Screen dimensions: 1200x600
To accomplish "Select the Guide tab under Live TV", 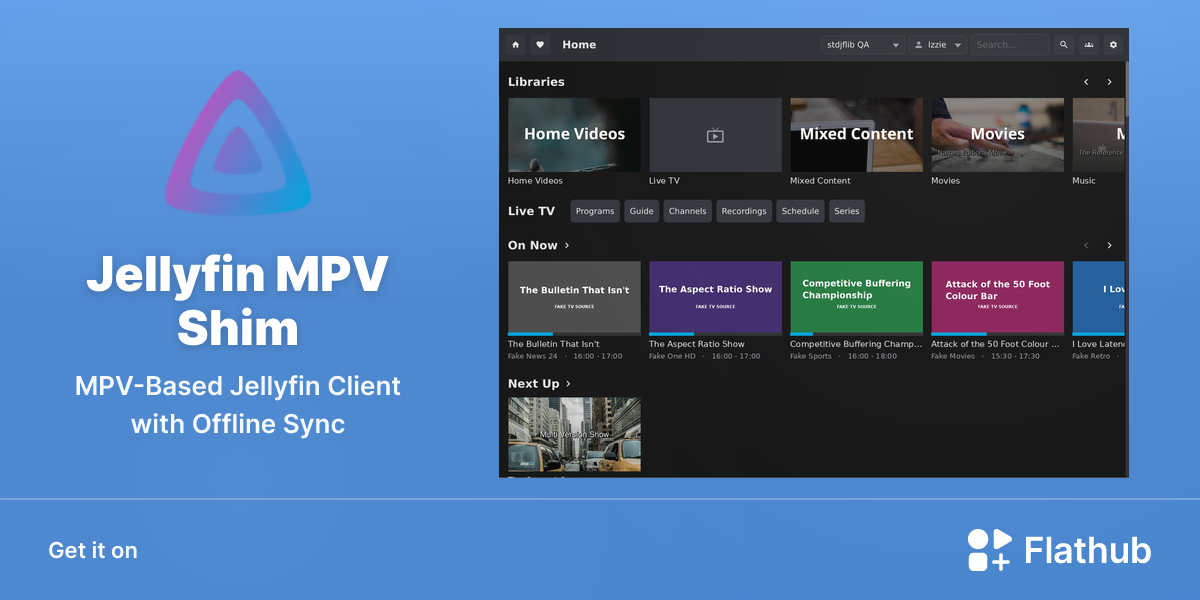I will click(642, 211).
